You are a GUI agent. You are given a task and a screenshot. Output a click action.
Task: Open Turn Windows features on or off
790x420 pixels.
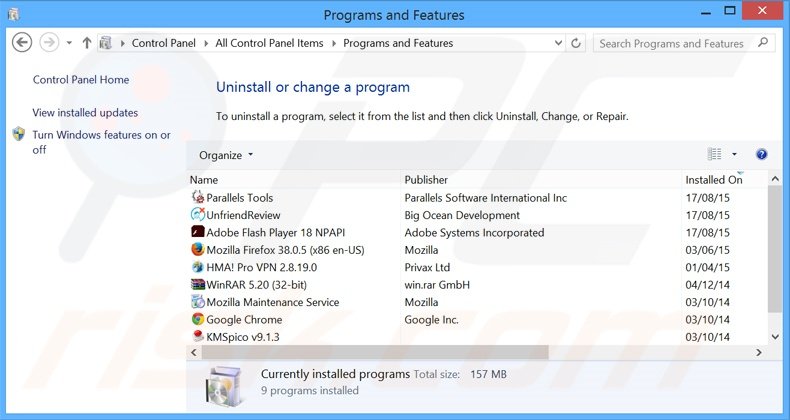(101, 142)
